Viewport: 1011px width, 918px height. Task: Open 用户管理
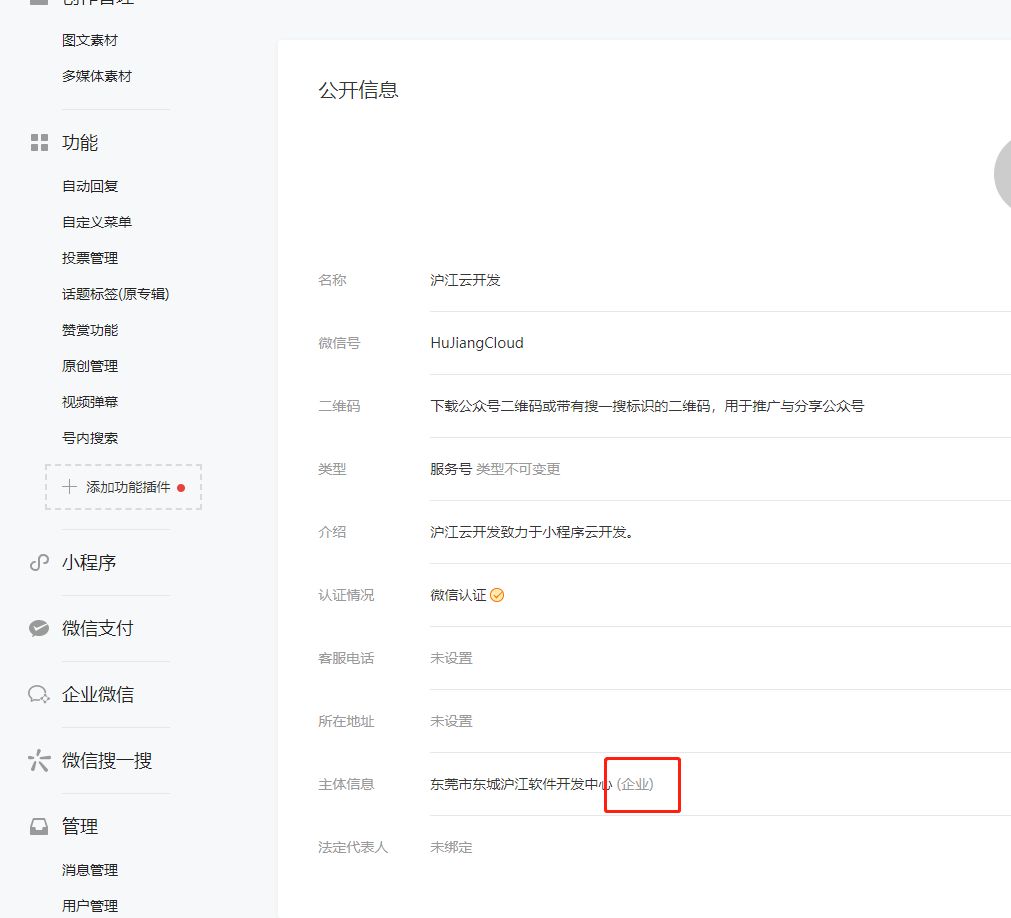click(90, 906)
